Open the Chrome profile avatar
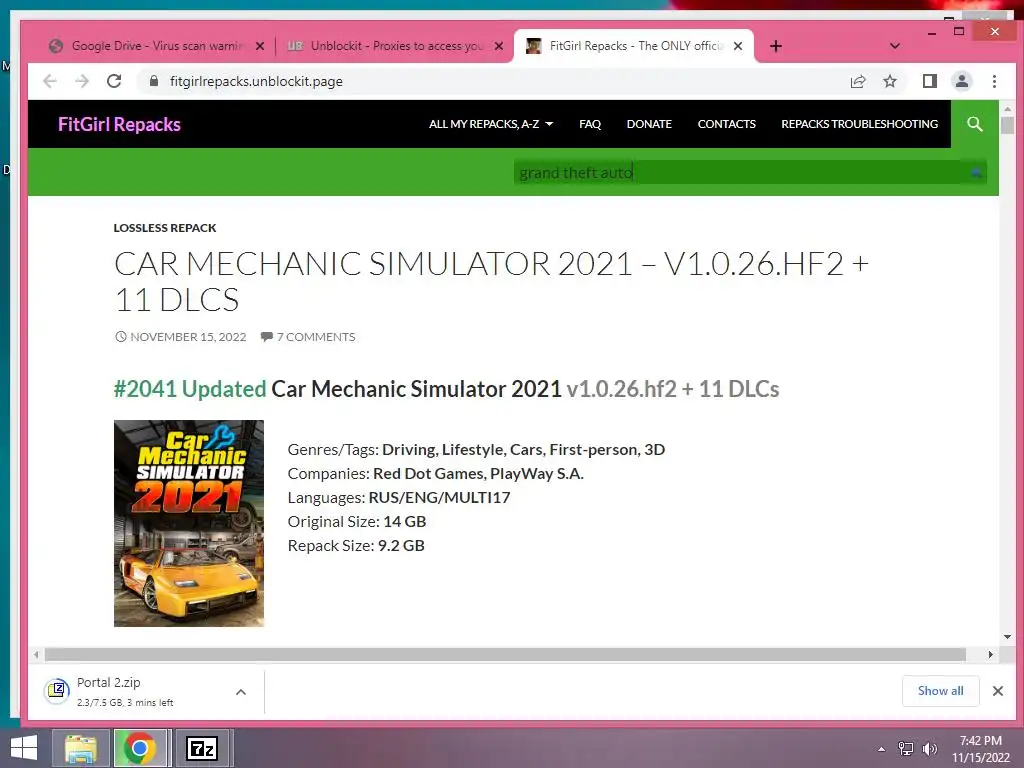Image resolution: width=1024 pixels, height=768 pixels. [x=961, y=81]
